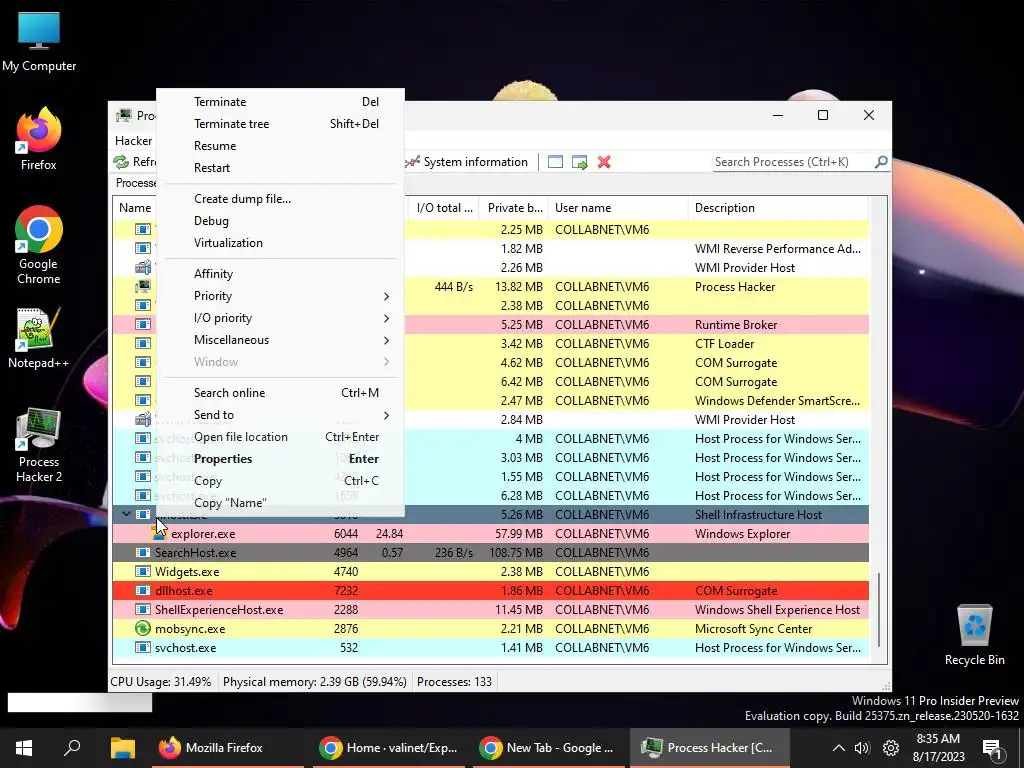This screenshot has width=1024, height=768.
Task: Open the Hacker menu
Action: coord(133,141)
